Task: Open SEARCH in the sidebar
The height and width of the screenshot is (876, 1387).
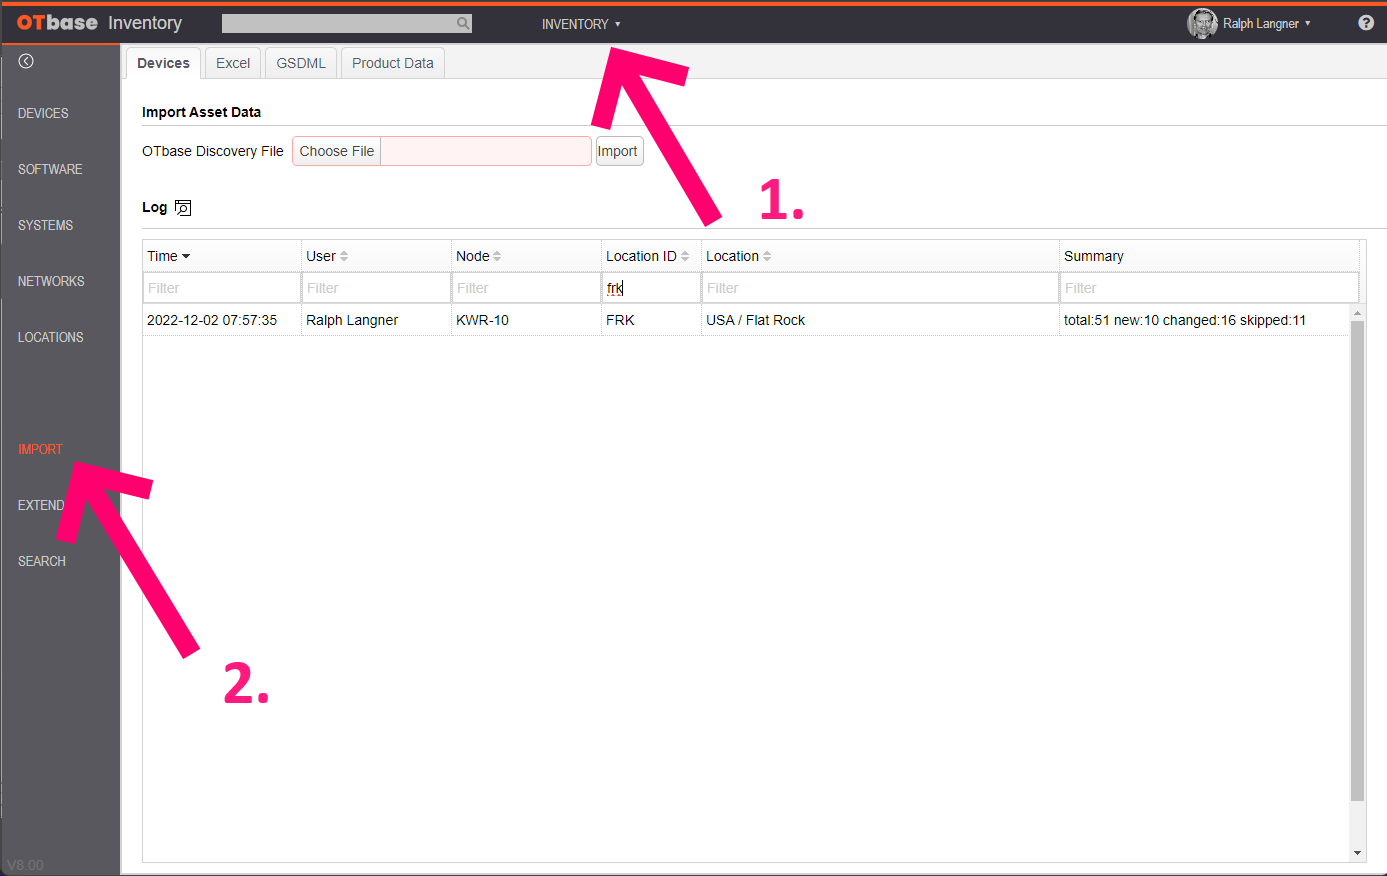Action: 42,561
